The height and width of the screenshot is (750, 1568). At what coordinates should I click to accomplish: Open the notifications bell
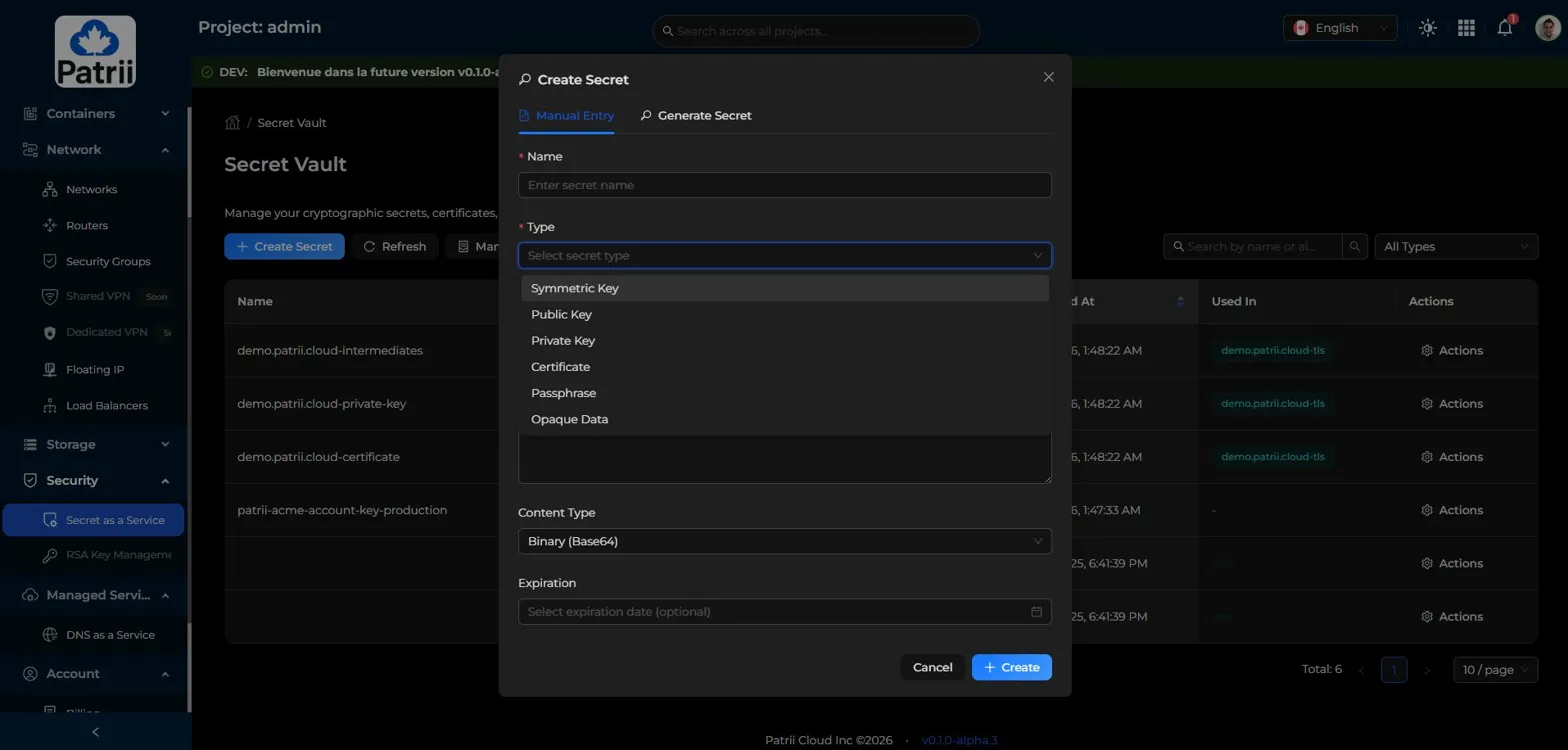point(1504,28)
